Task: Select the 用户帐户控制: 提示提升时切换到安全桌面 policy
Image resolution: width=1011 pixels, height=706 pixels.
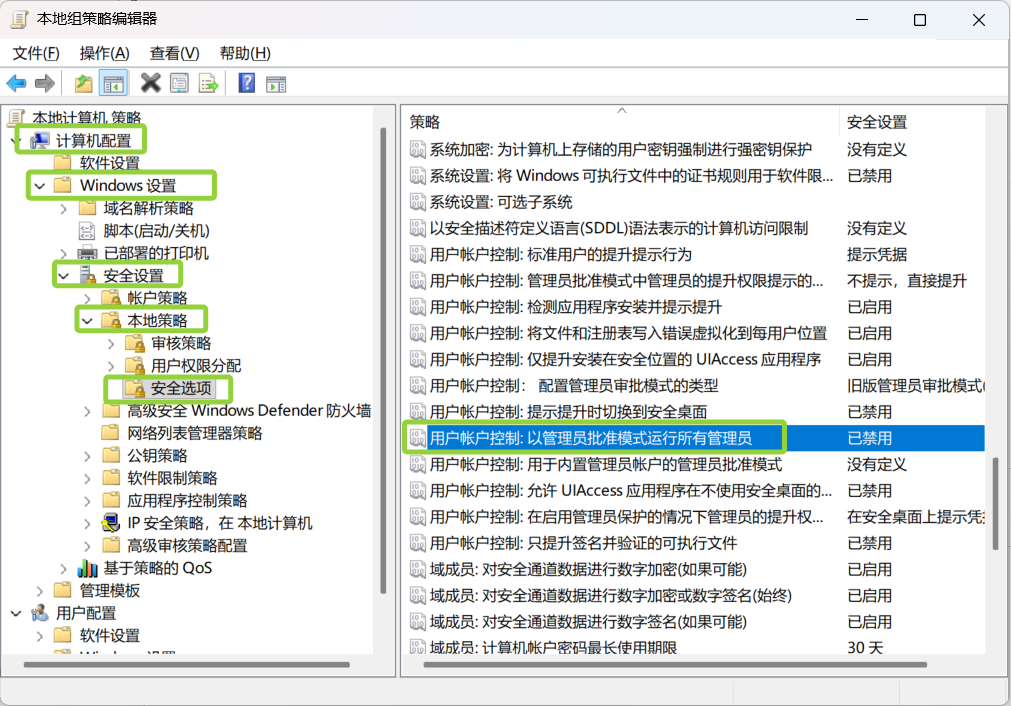Action: (568, 412)
